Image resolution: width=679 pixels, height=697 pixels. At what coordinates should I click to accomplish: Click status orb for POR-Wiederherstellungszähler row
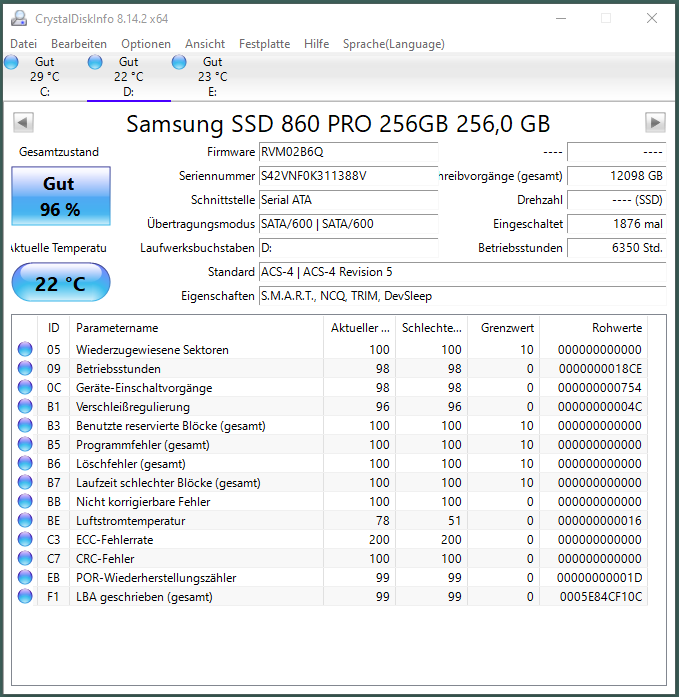click(x=25, y=577)
